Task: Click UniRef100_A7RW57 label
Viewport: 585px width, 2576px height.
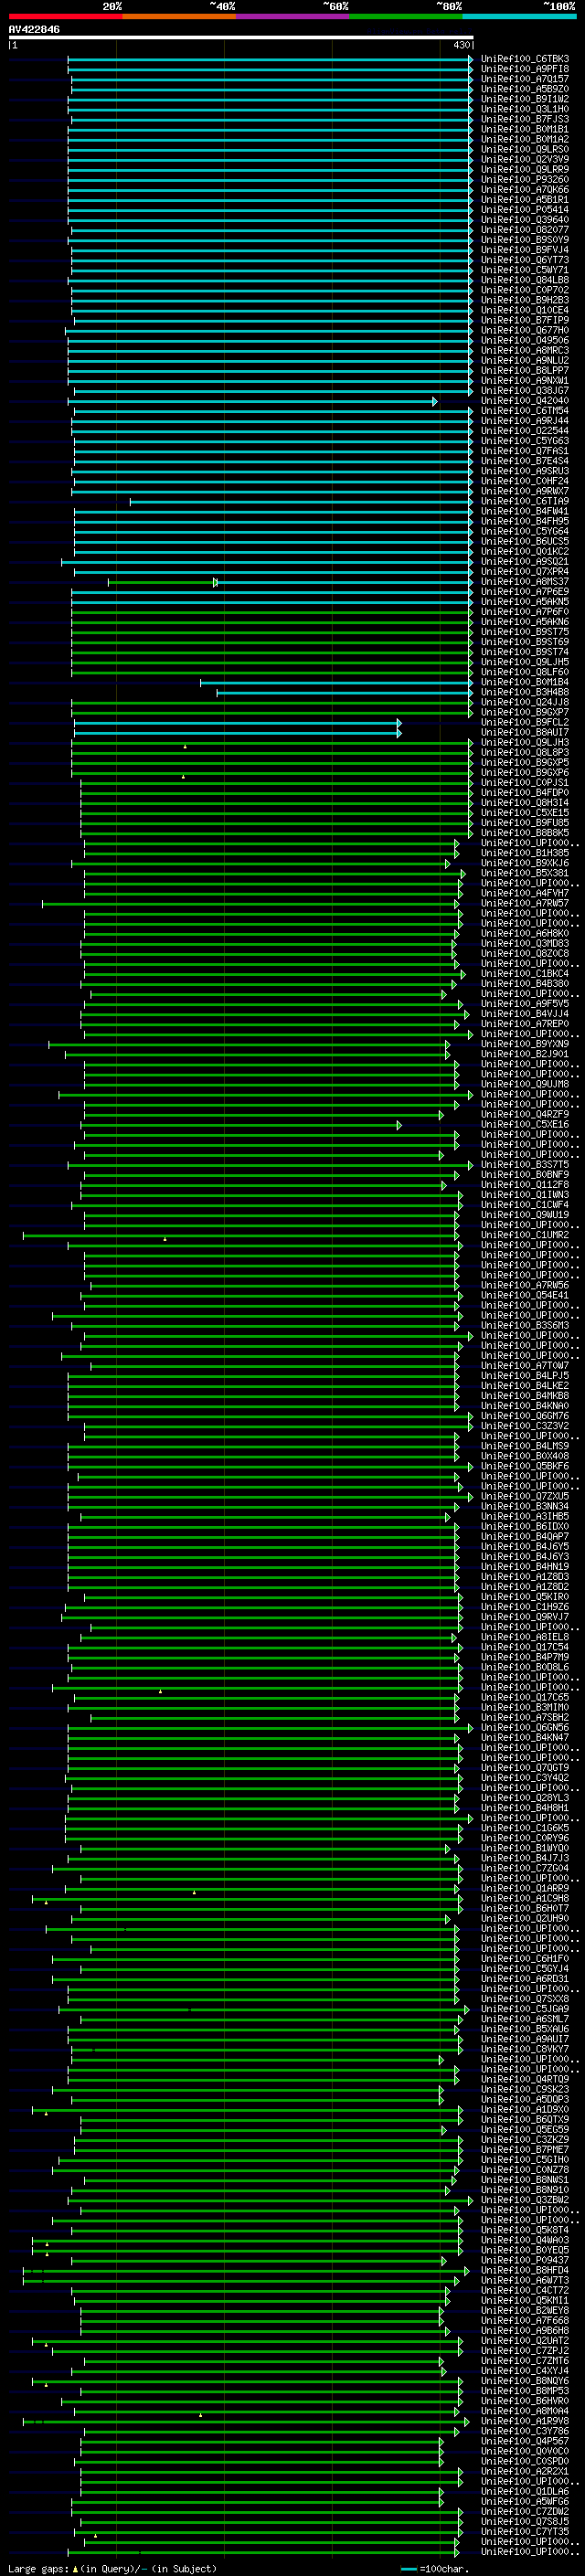Action: coord(525,904)
